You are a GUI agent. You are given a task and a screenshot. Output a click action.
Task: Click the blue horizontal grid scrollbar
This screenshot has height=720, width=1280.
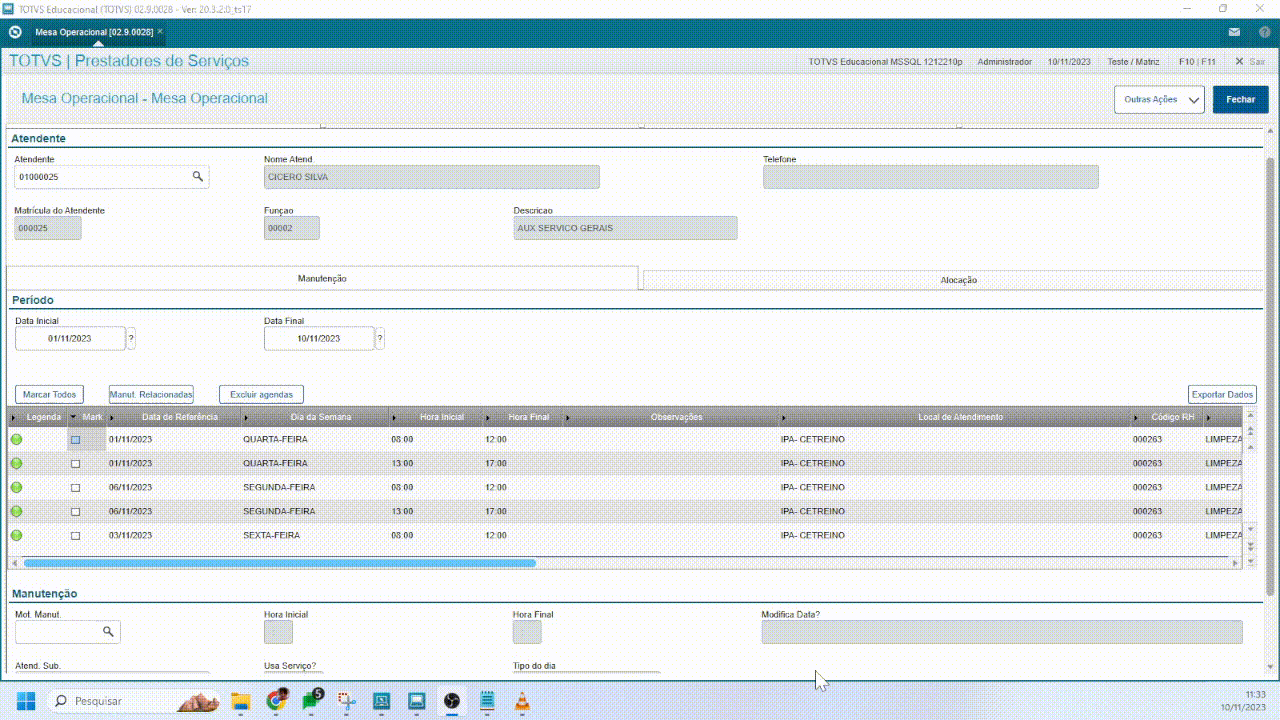(x=279, y=563)
